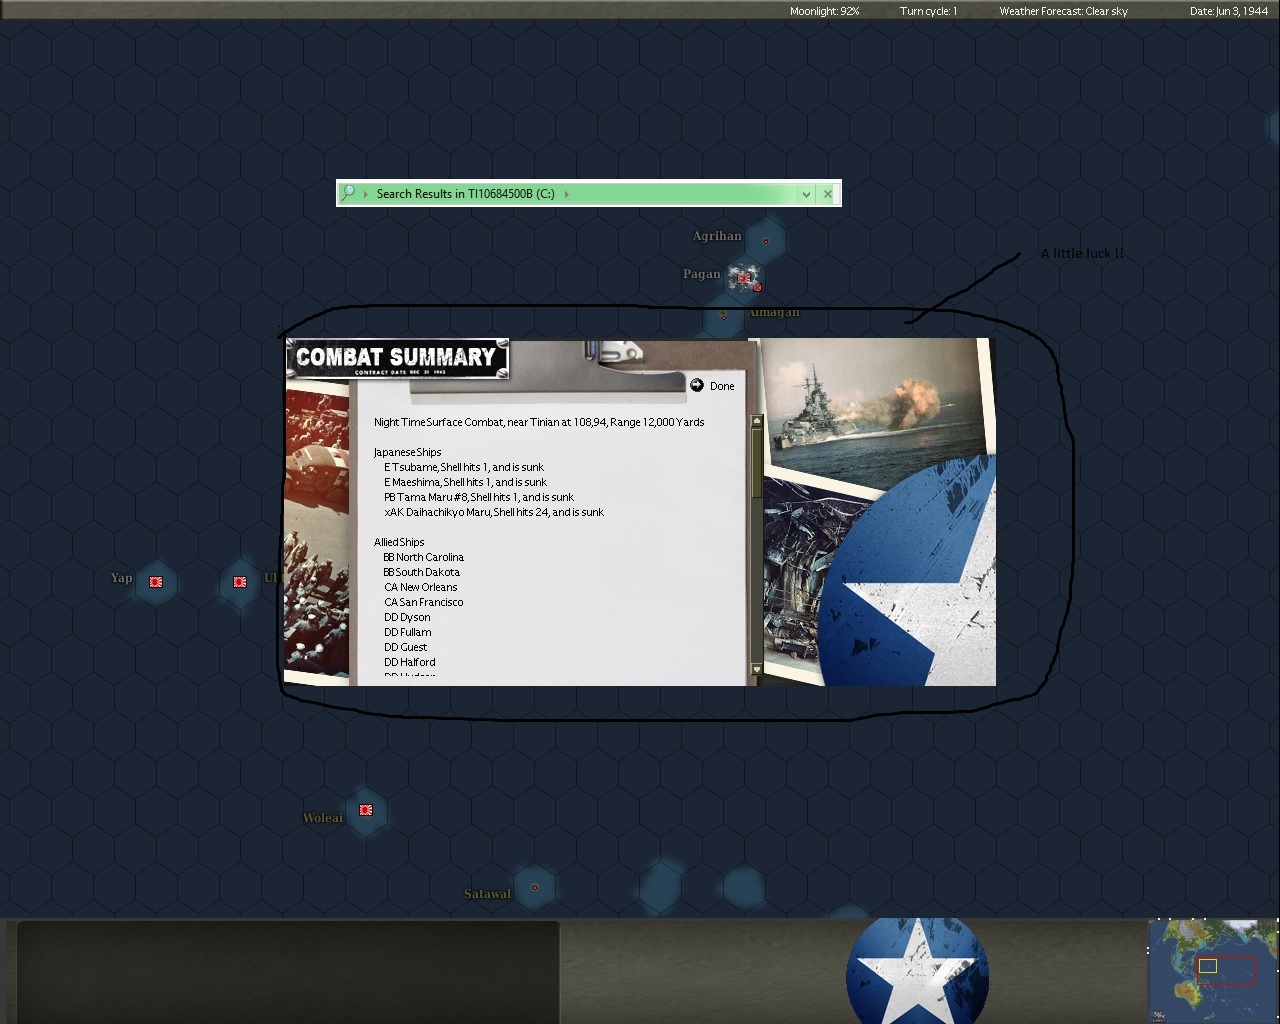Click the Search Results in TI10684500B (C:) path
The image size is (1280, 1024).
[x=465, y=194]
